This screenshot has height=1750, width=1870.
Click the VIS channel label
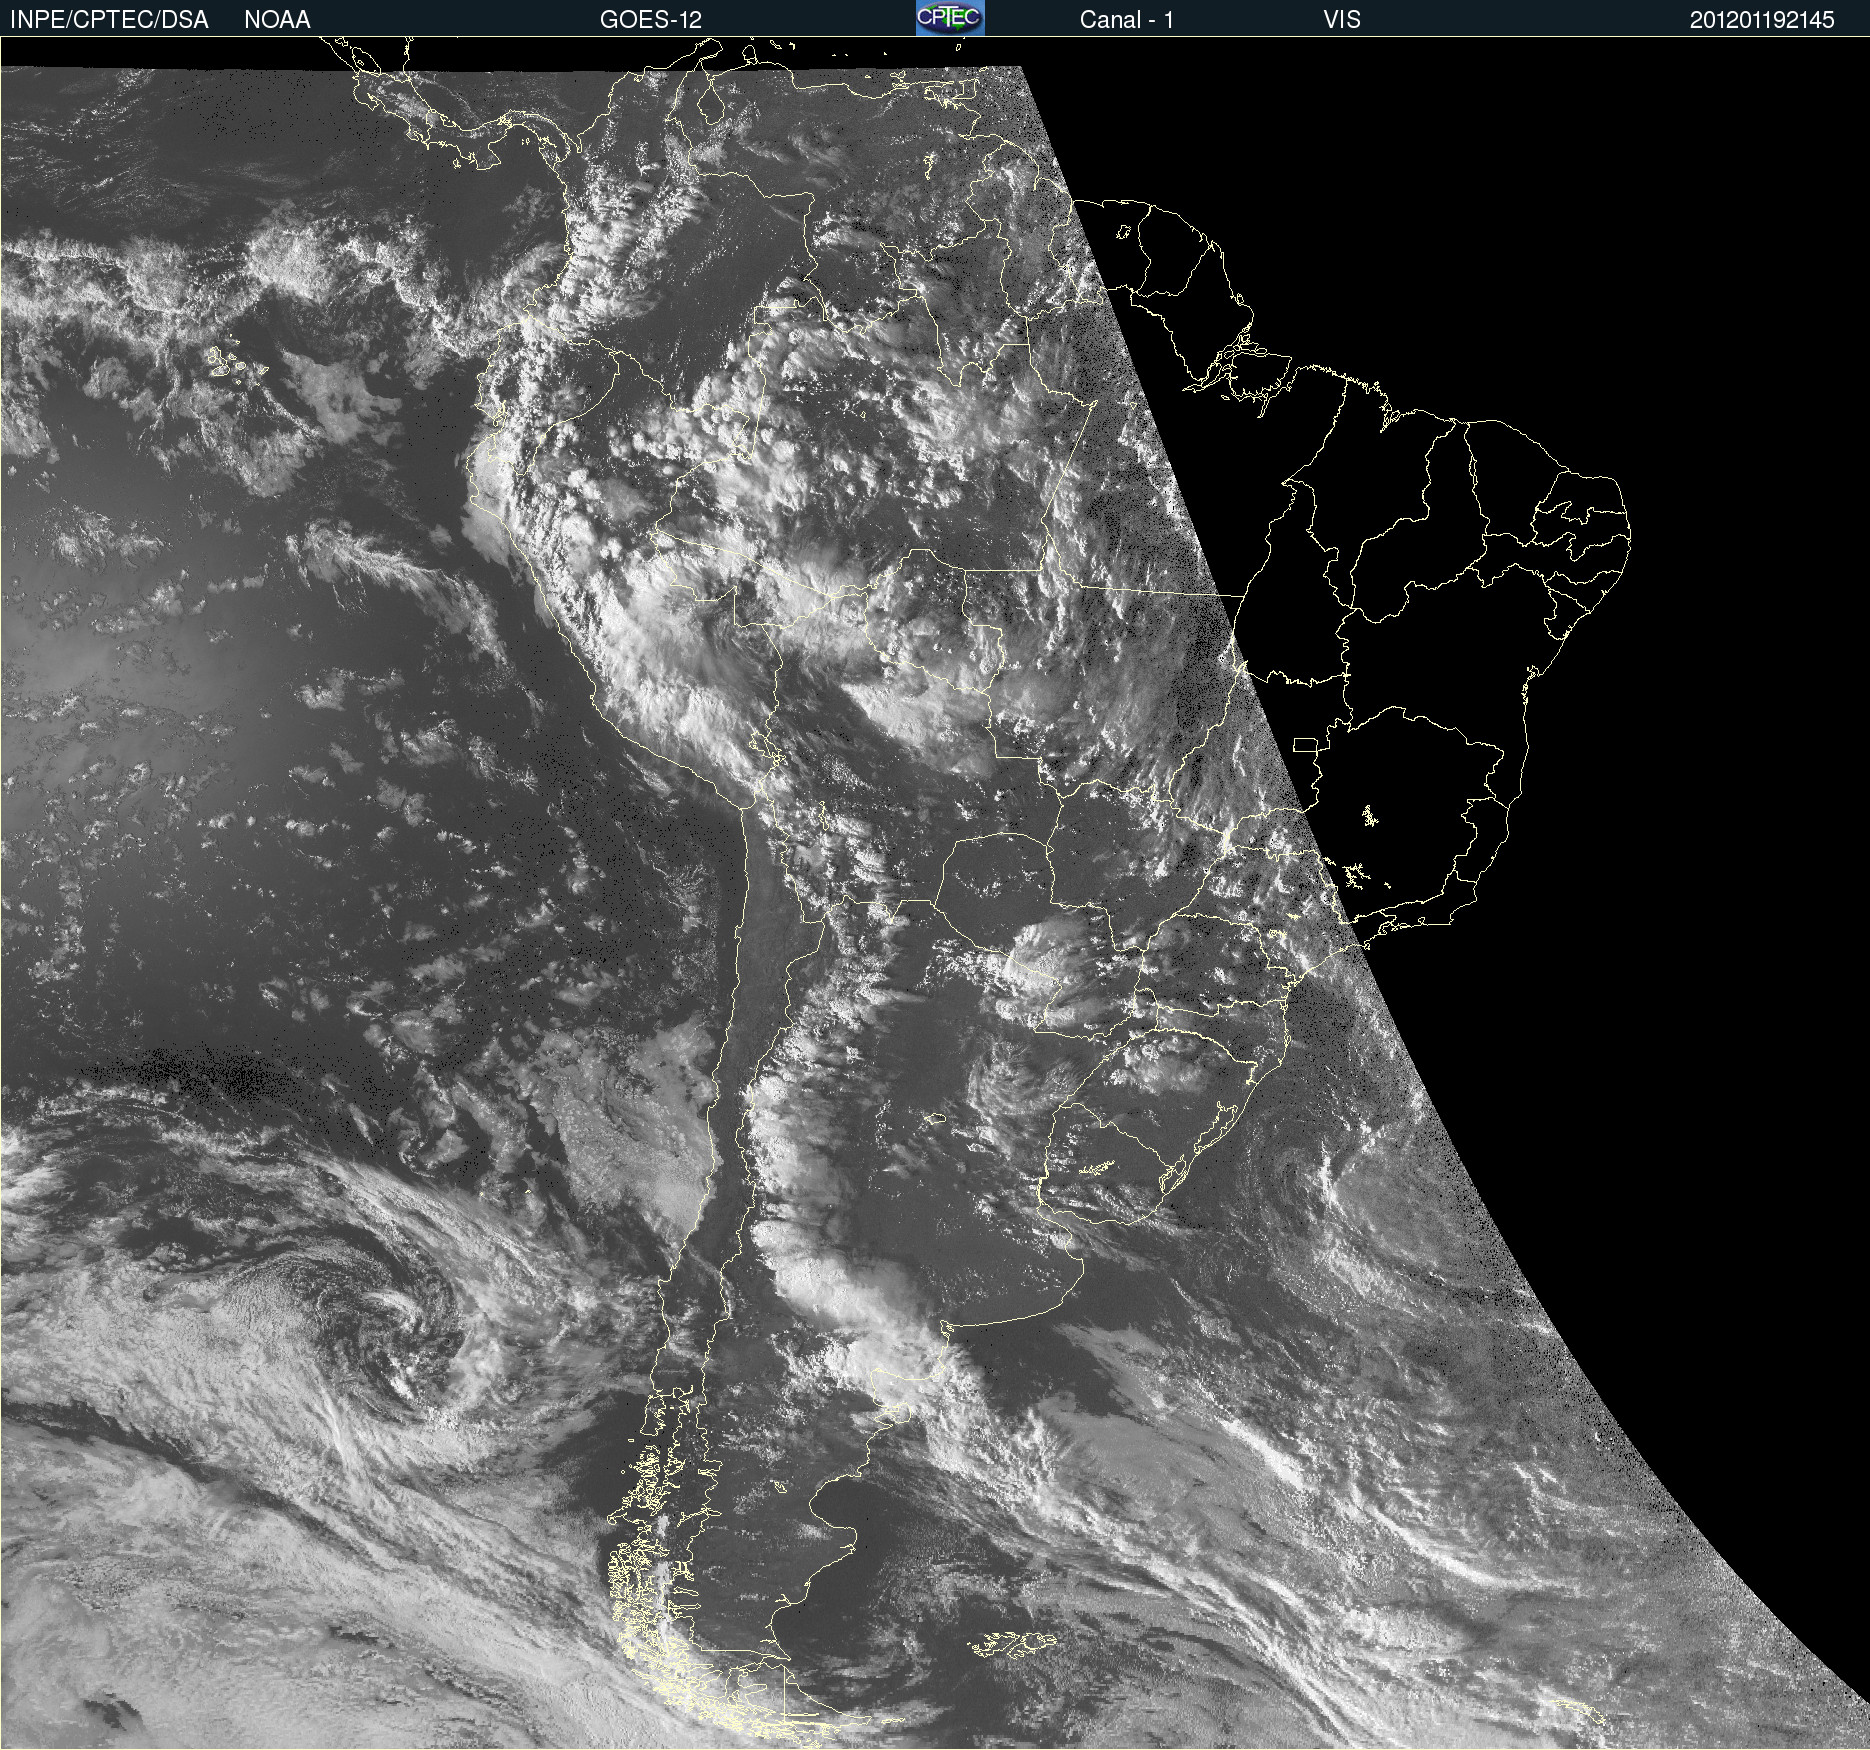tap(1342, 20)
